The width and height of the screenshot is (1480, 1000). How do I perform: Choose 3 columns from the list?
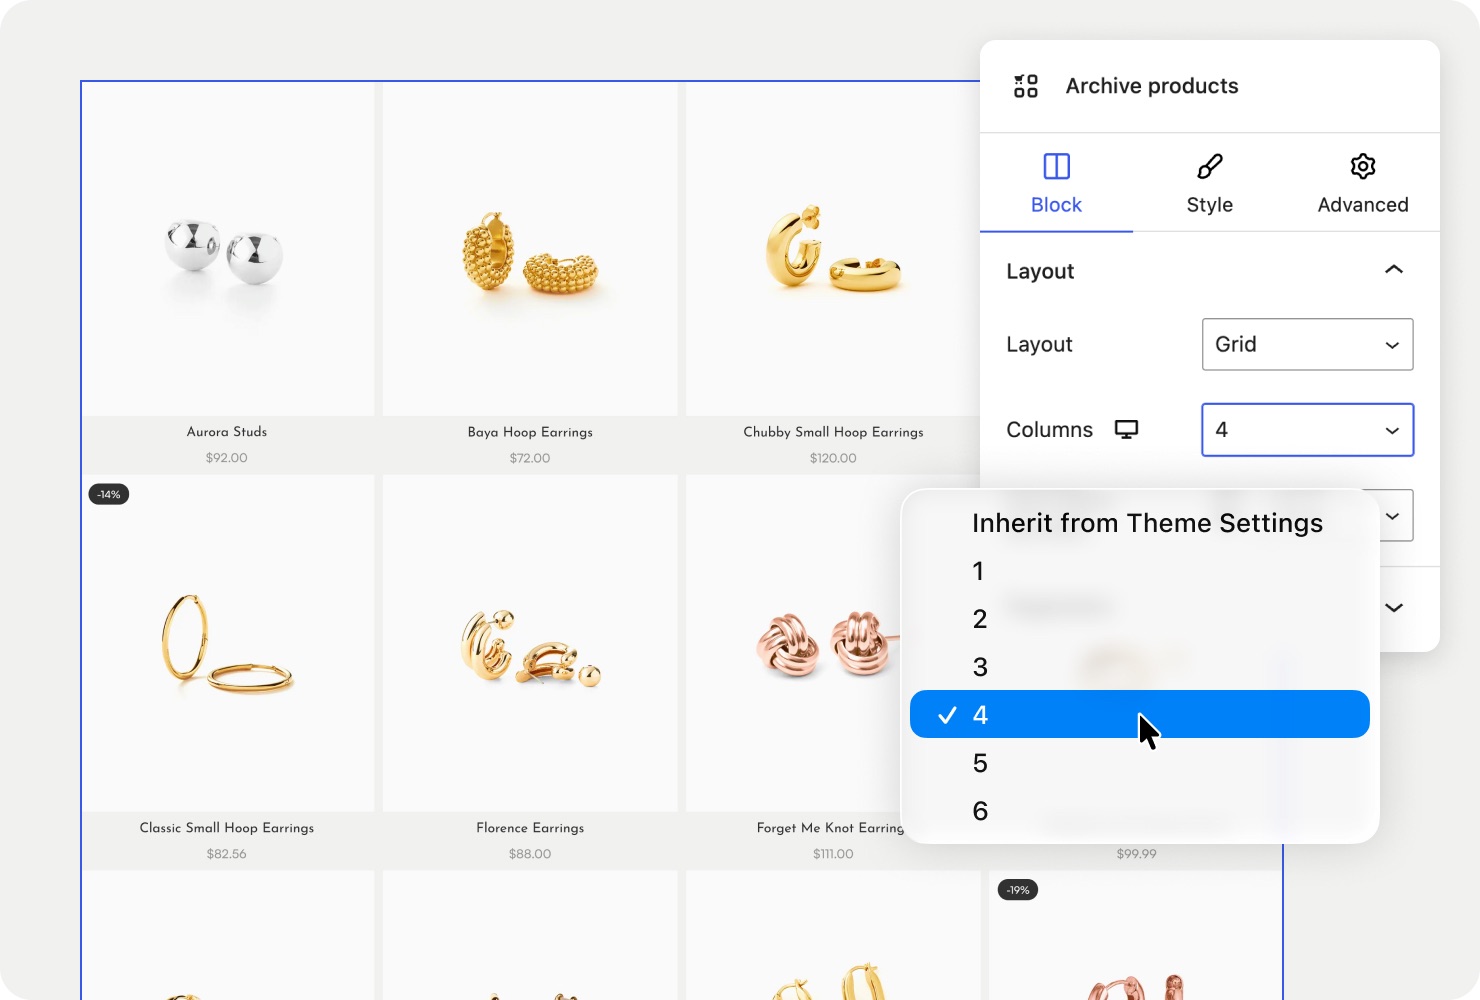(1140, 667)
